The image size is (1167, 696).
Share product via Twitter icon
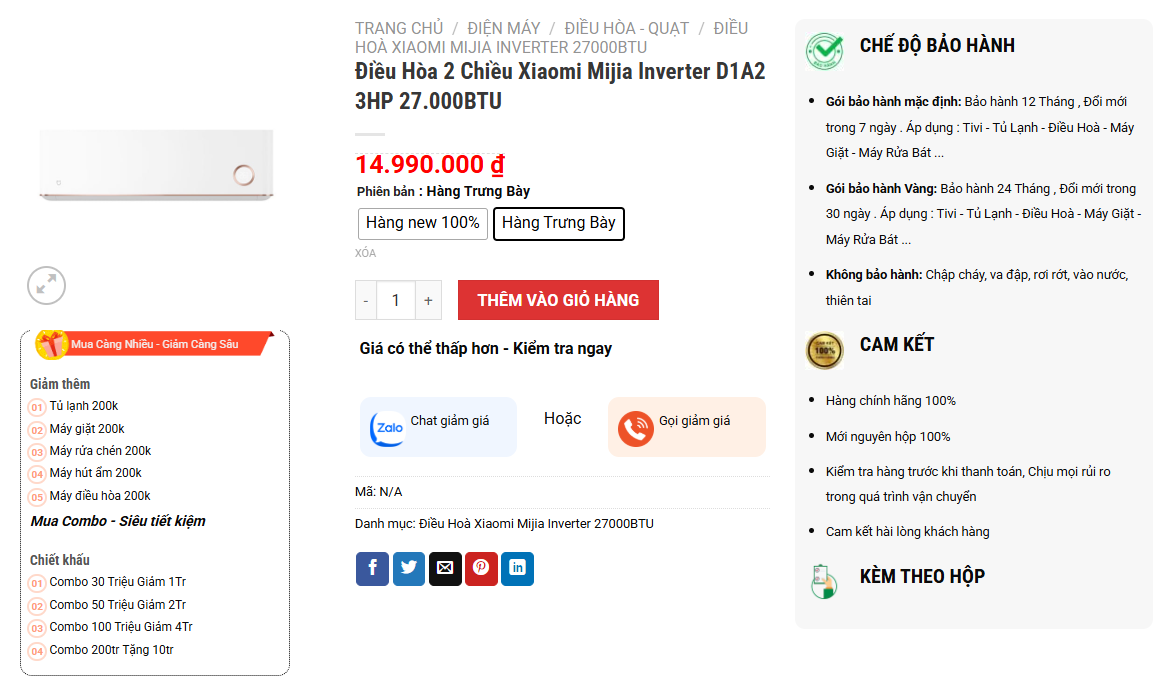click(409, 569)
